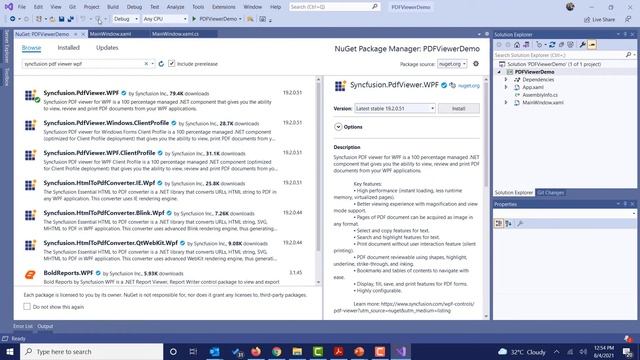Refresh the NuGet package search
Image resolution: width=640 pixels, height=360 pixels.
coord(161,64)
